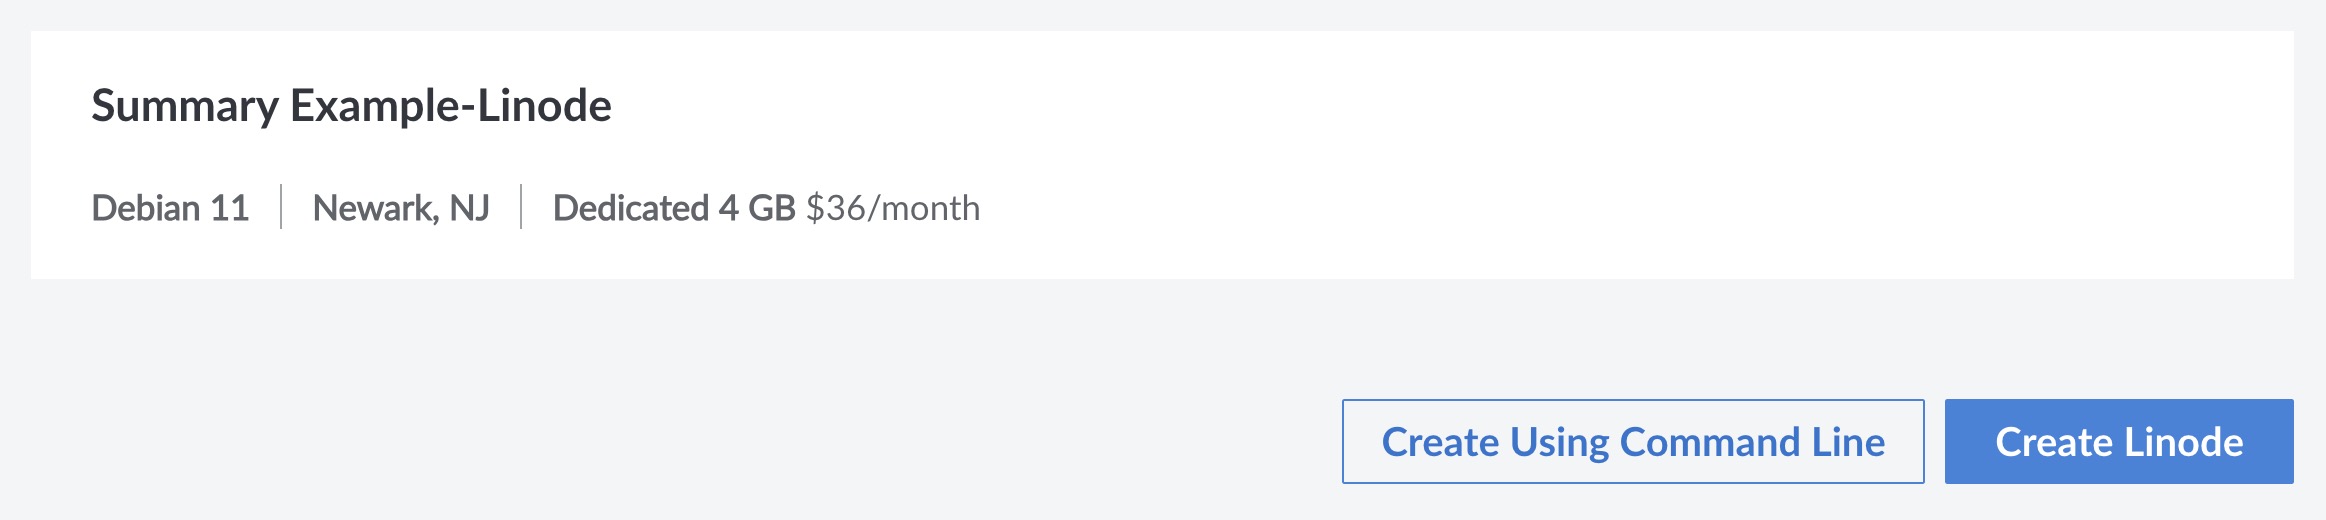Click the Example-Linode label in heading
This screenshot has width=2326, height=520.
click(450, 106)
